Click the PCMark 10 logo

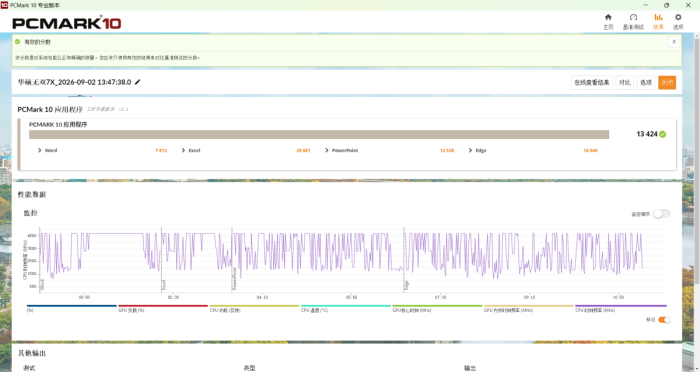pyautogui.click(x=67, y=22)
